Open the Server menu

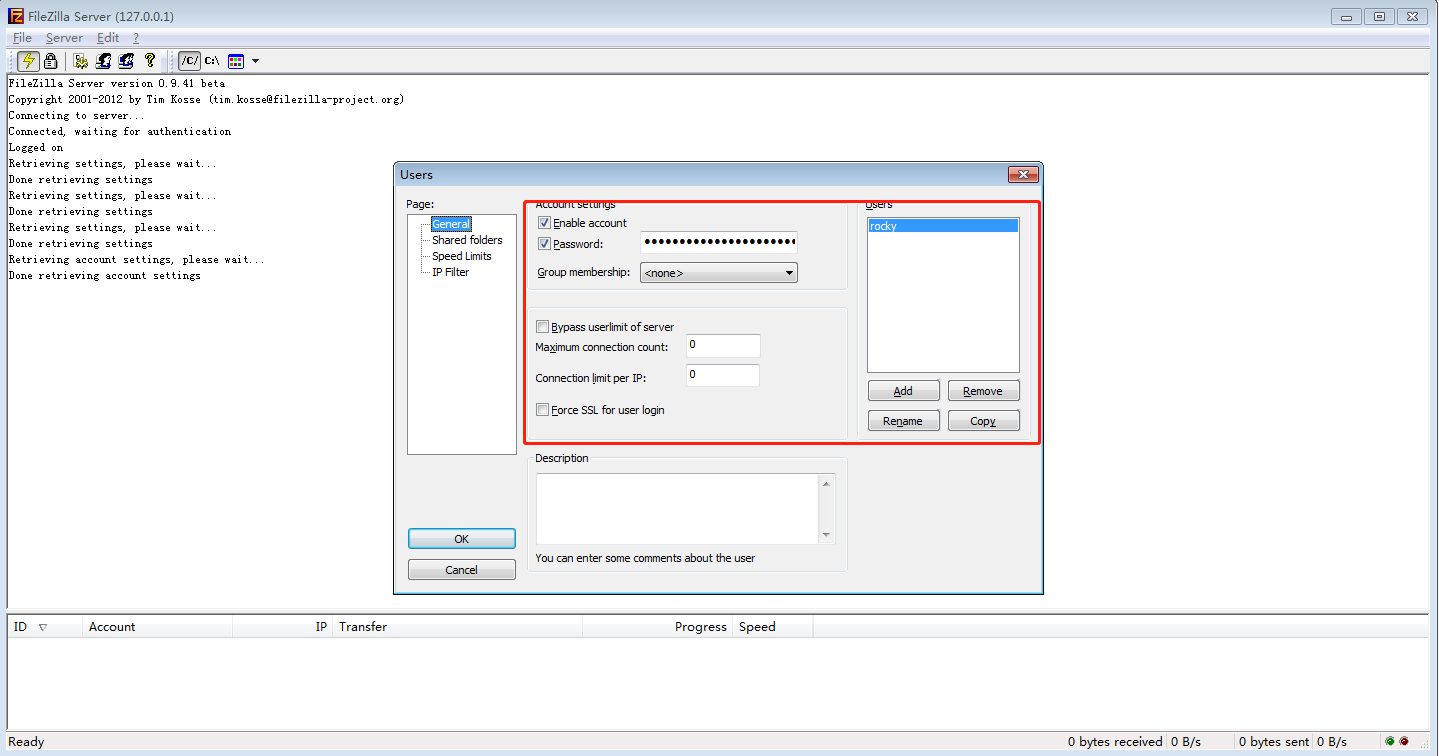(x=64, y=37)
